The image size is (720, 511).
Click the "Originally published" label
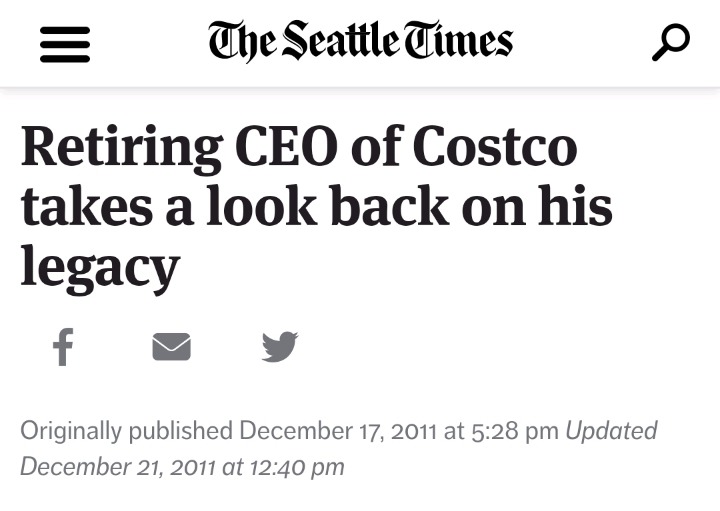126,431
